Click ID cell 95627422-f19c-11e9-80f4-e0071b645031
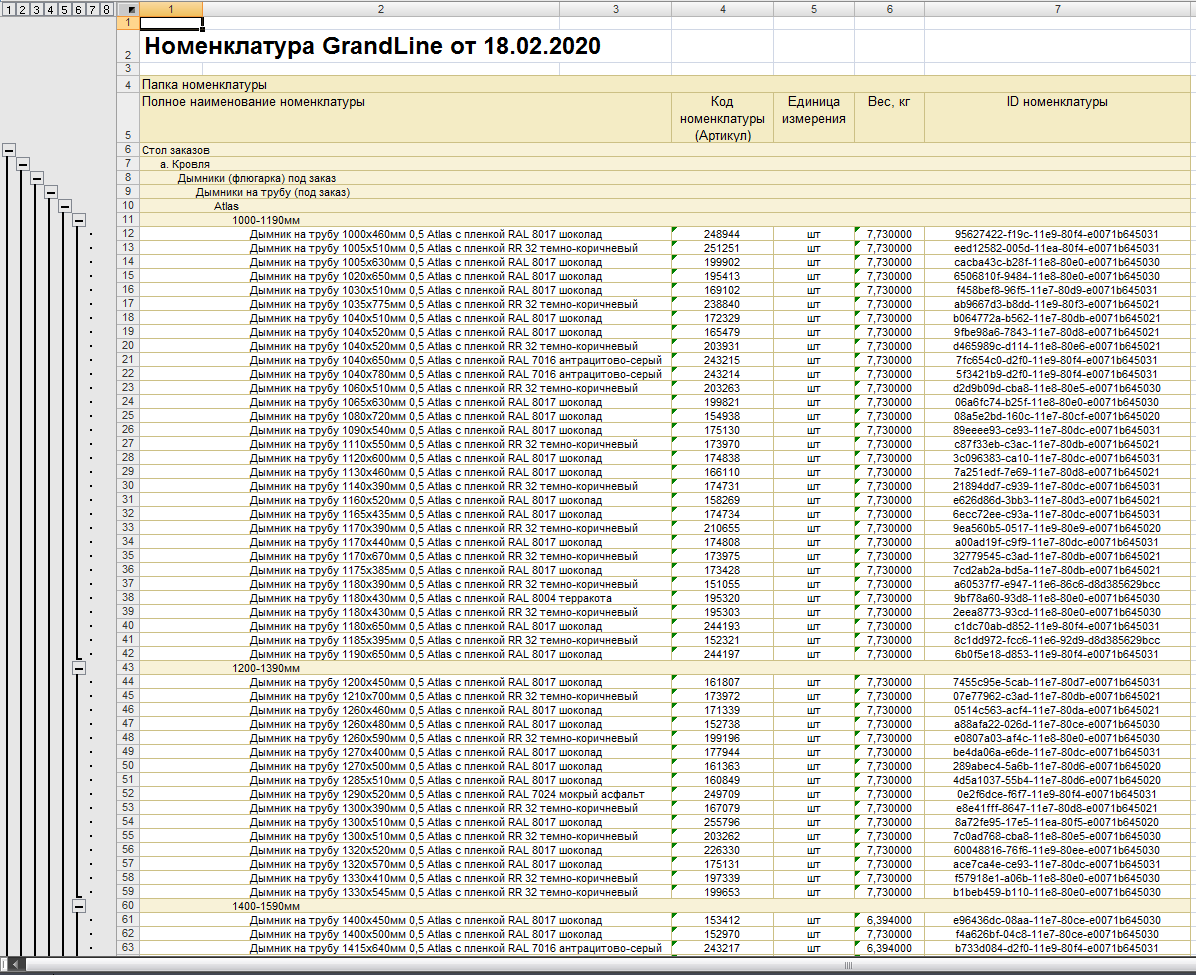1196x975 pixels. [x=1057, y=234]
